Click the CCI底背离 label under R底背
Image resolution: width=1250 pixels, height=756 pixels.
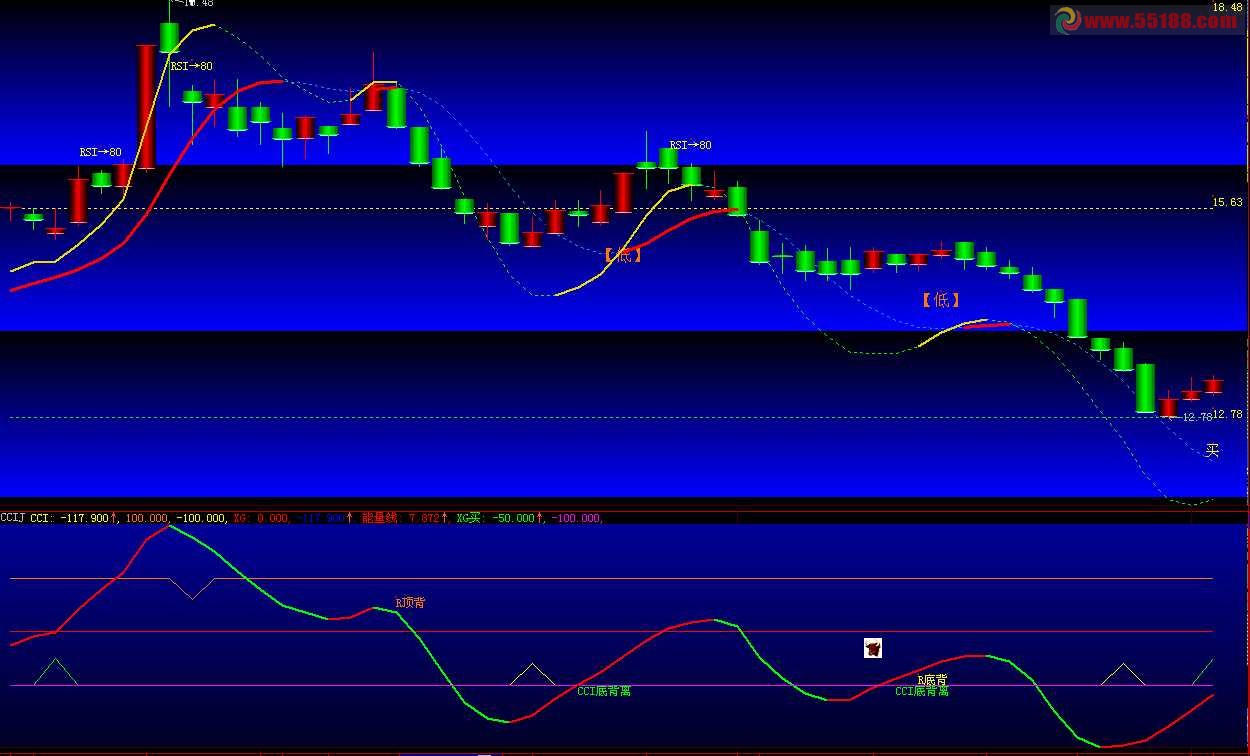922,691
